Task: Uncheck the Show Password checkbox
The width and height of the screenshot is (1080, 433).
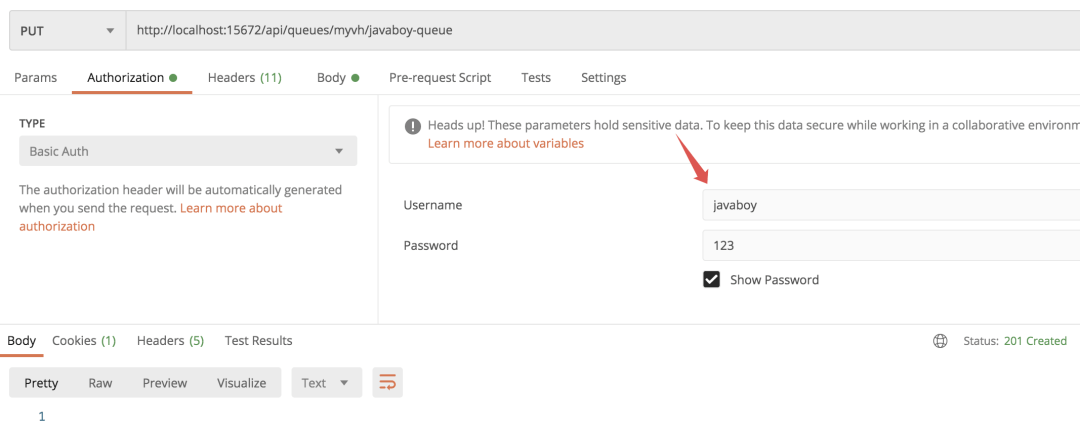Action: point(712,279)
